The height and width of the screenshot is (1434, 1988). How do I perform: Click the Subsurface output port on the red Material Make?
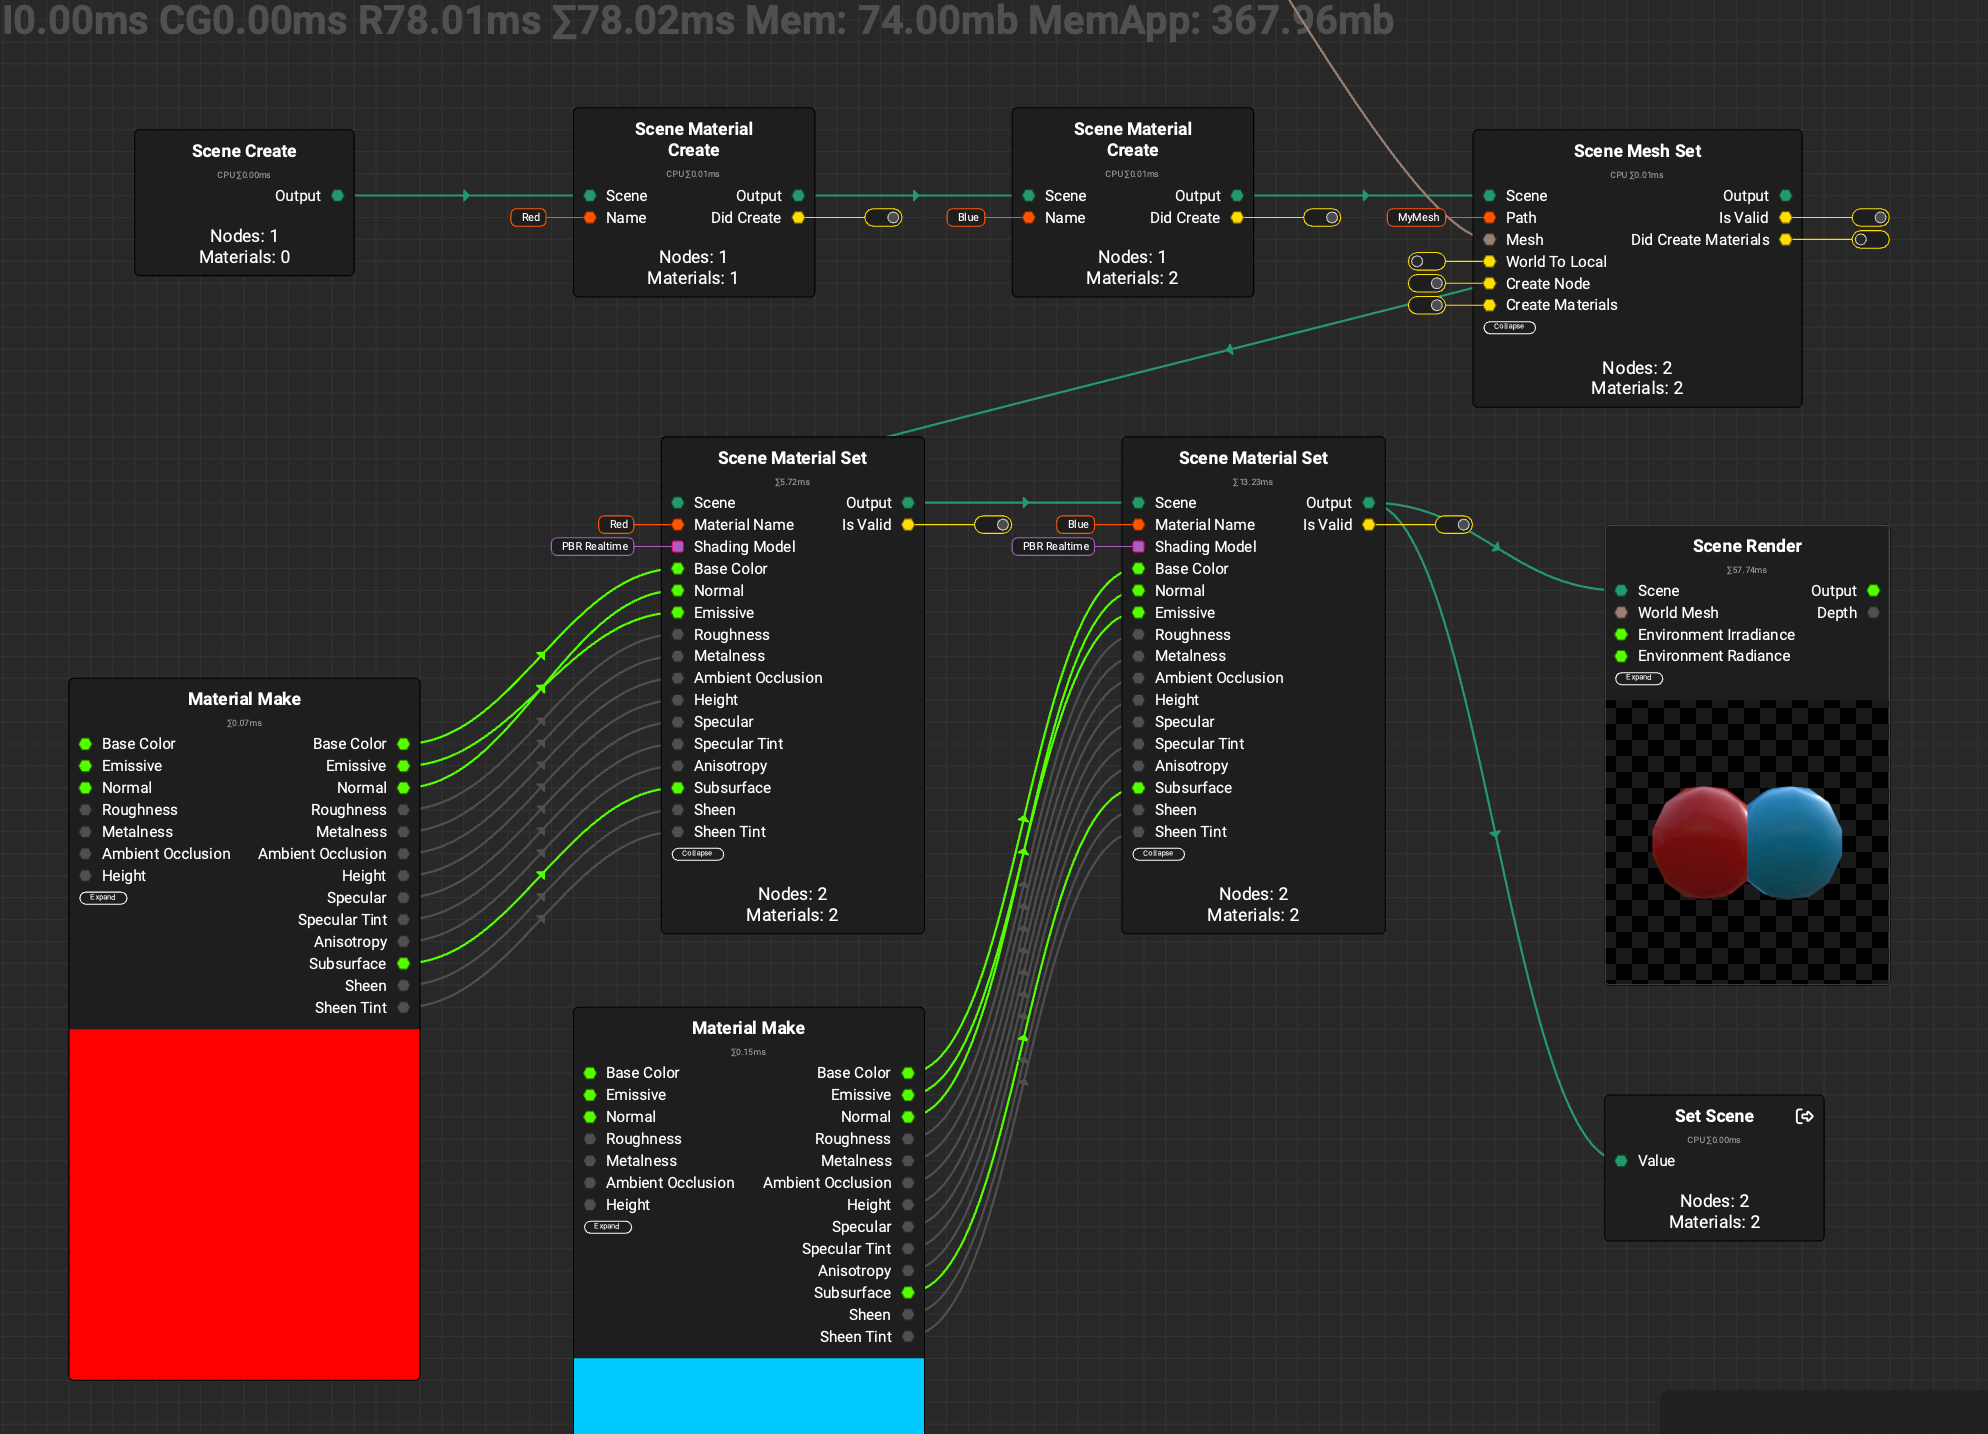point(404,964)
